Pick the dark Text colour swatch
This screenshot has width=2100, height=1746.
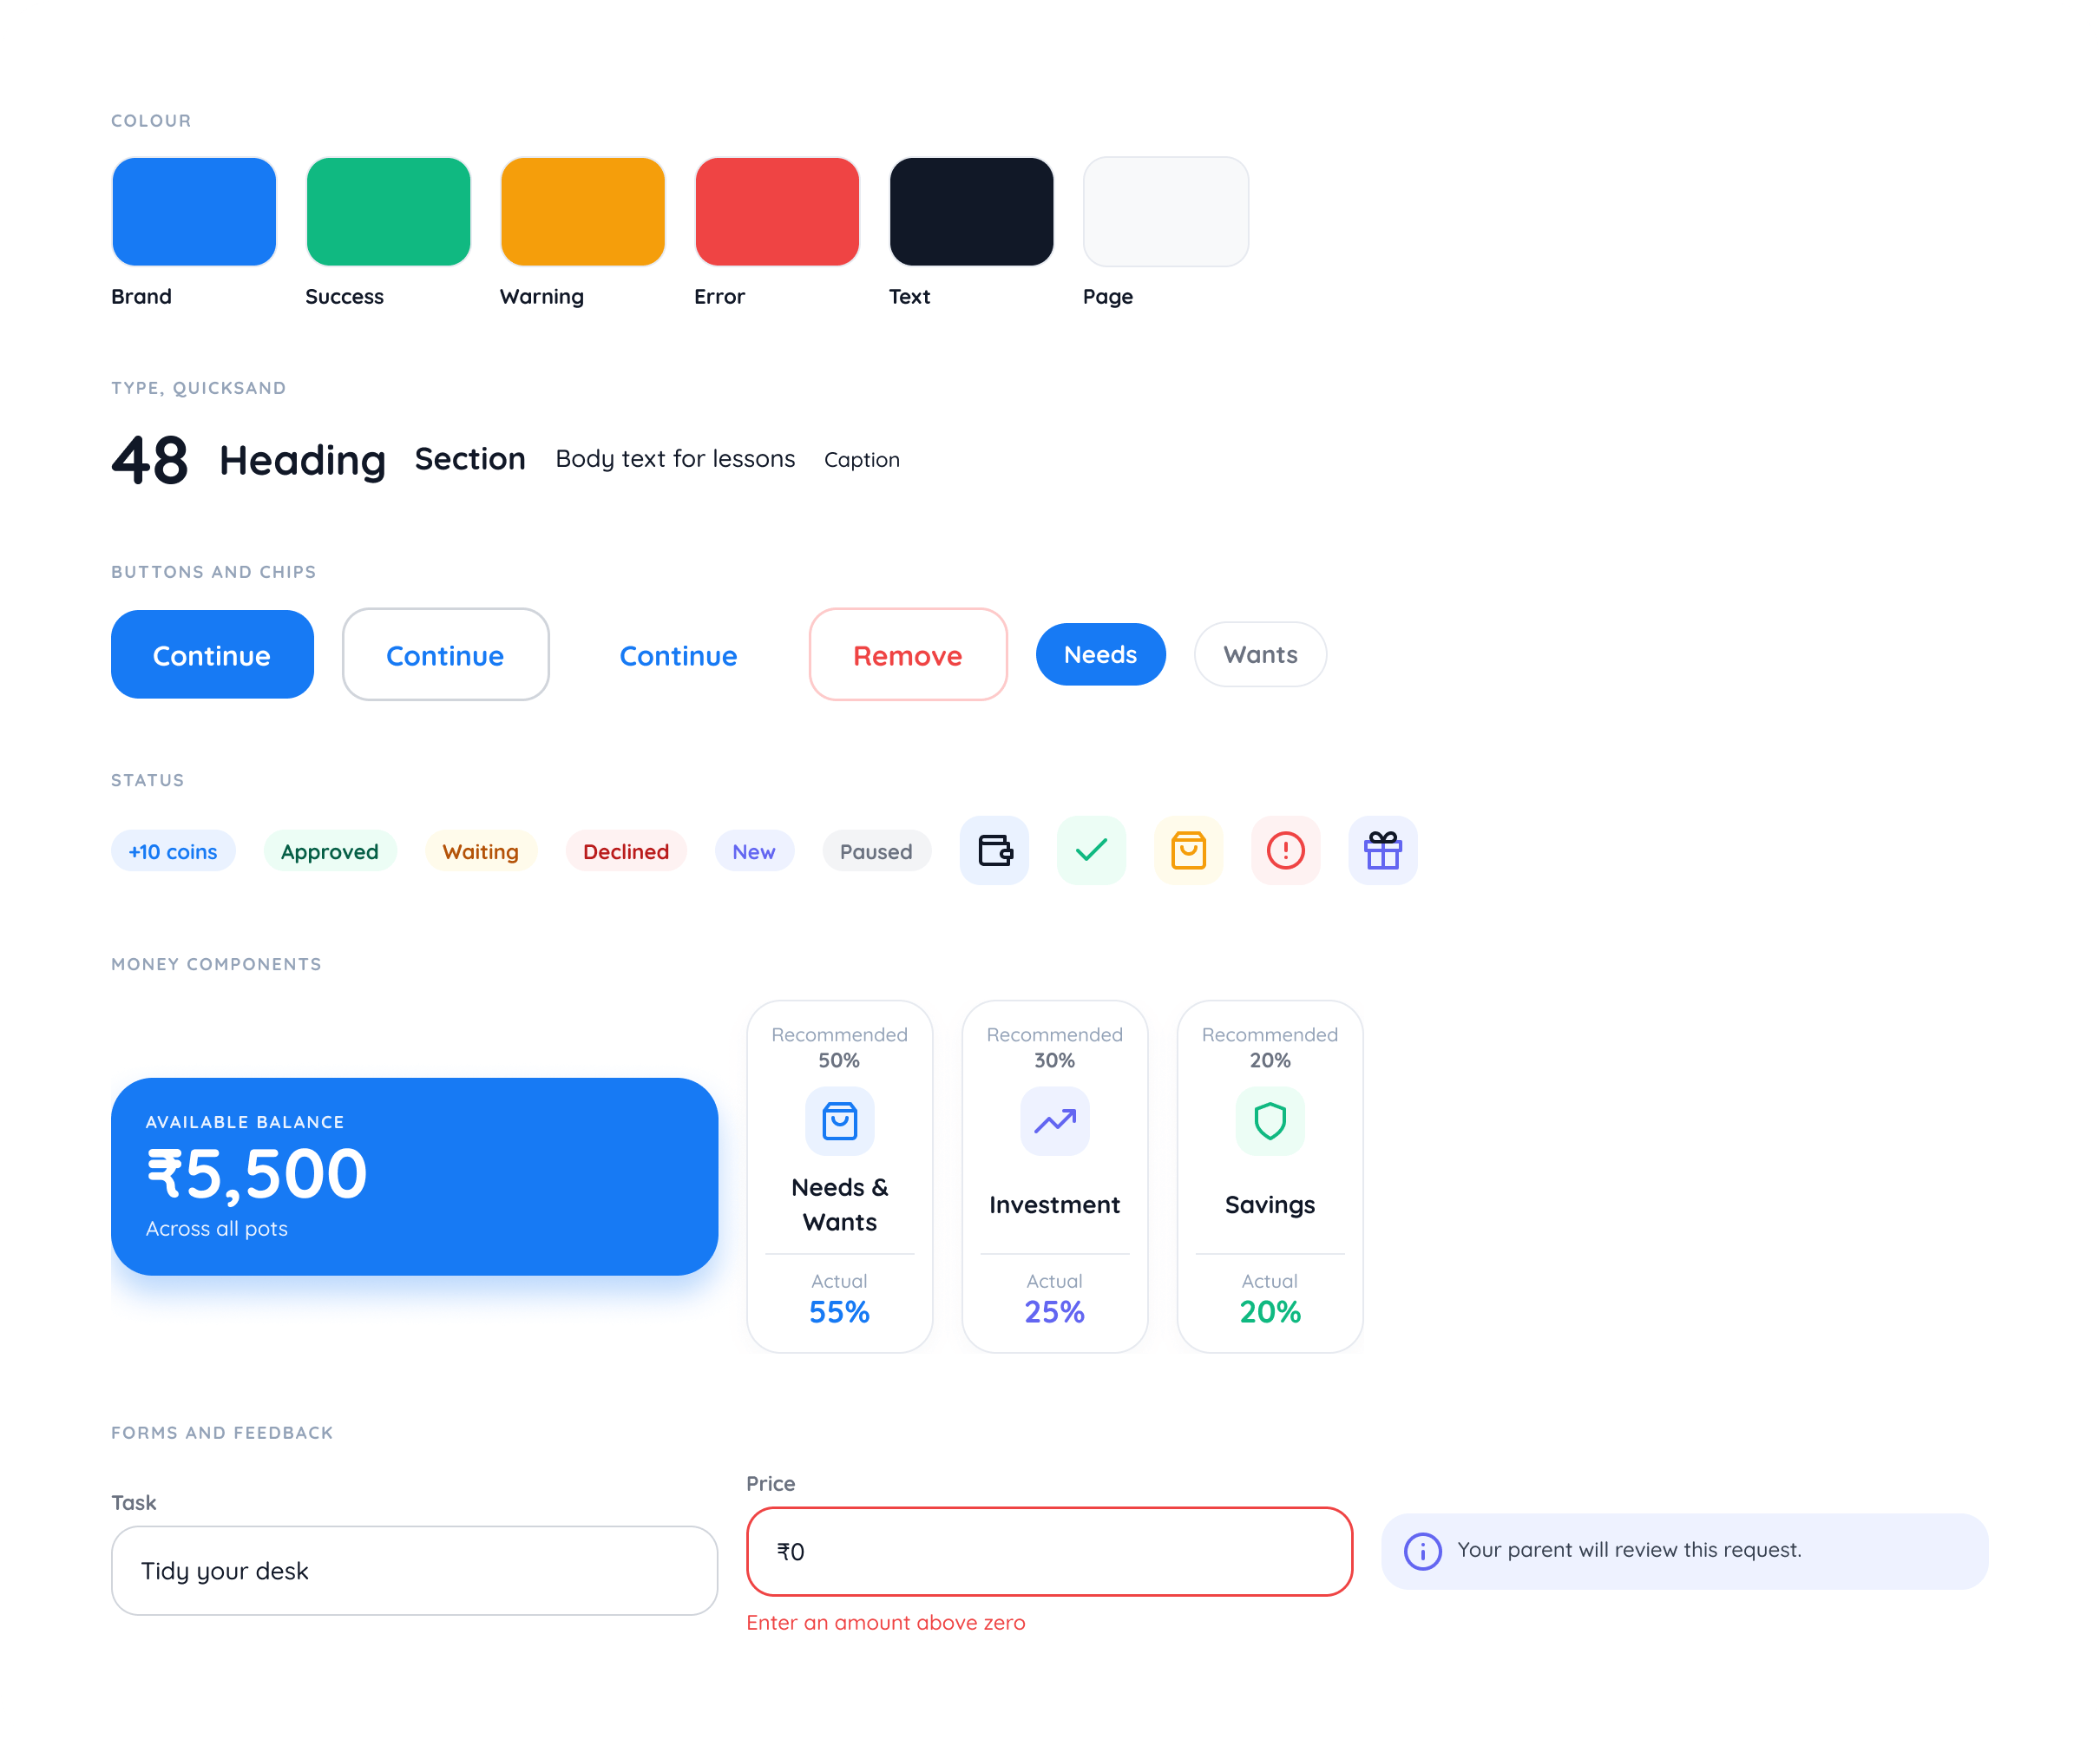tap(971, 212)
